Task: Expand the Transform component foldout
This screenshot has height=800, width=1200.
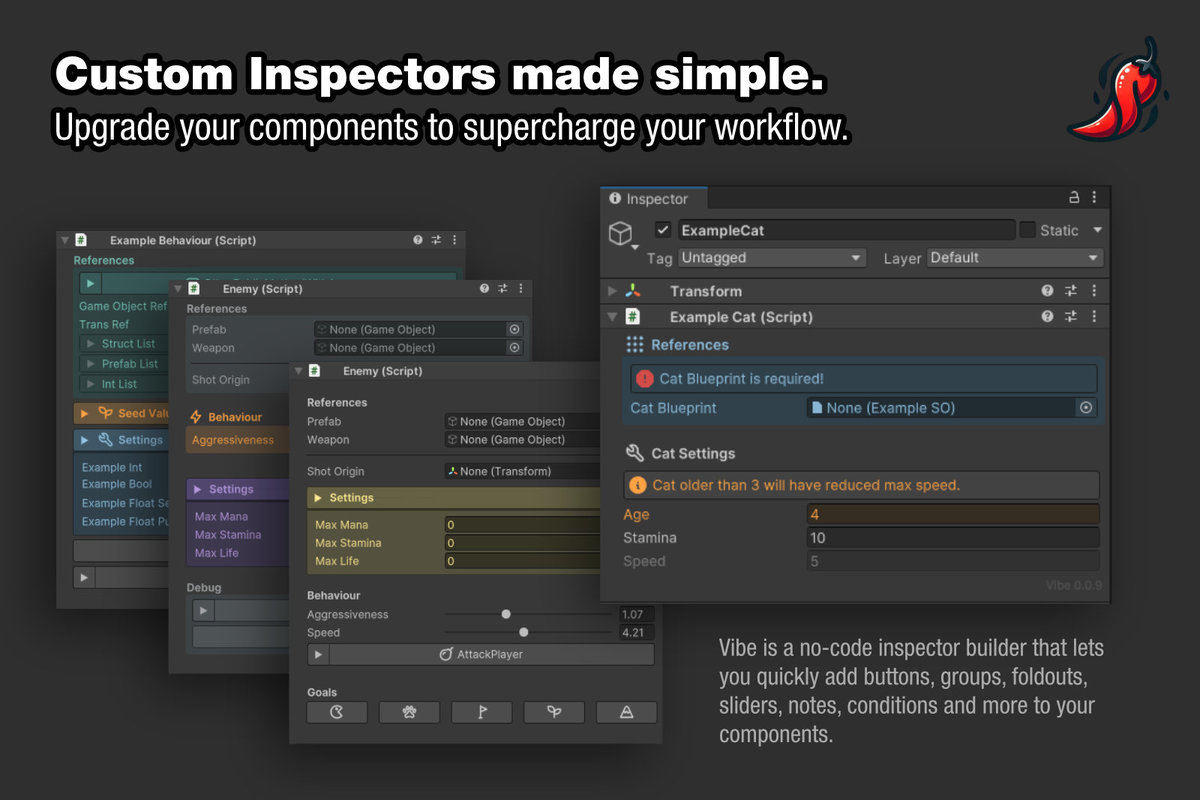Action: click(x=612, y=291)
